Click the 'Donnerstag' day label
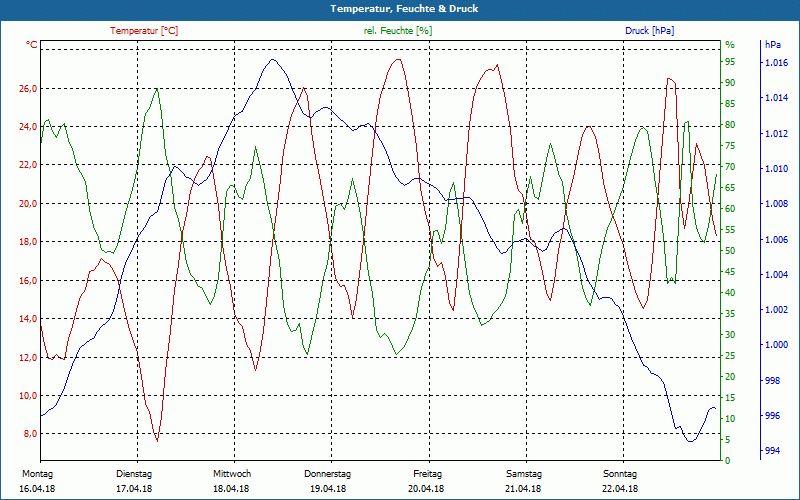The width and height of the screenshot is (800, 500). click(x=328, y=474)
